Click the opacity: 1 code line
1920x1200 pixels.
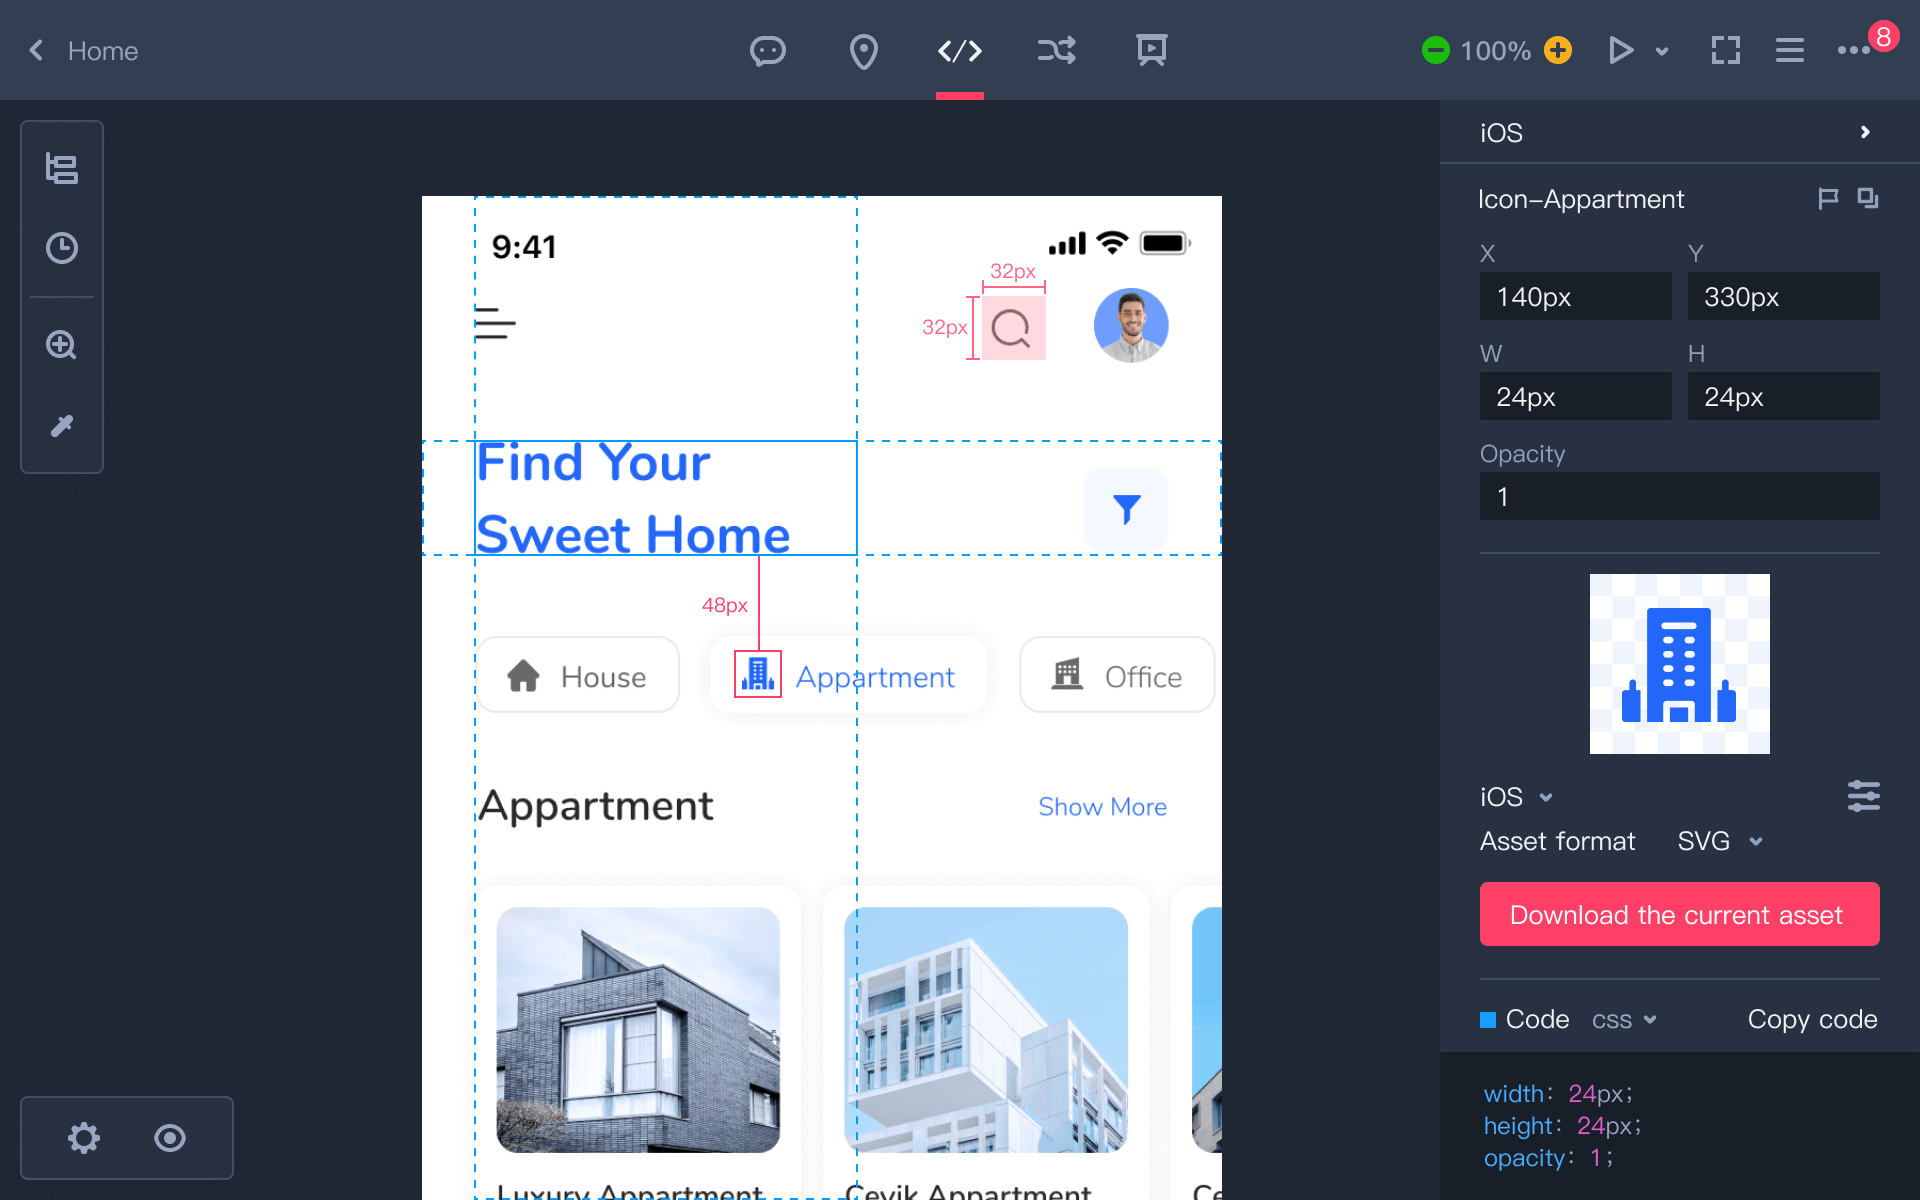click(x=1548, y=1158)
